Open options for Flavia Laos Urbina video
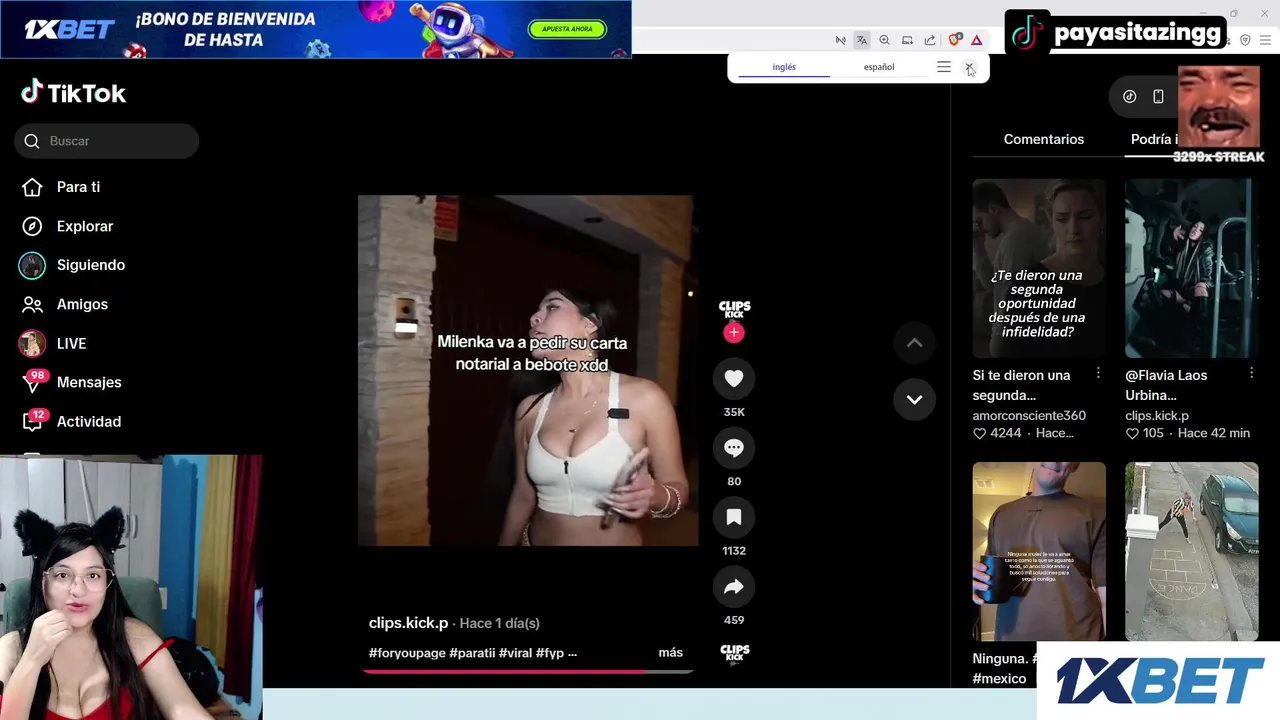 [1251, 373]
